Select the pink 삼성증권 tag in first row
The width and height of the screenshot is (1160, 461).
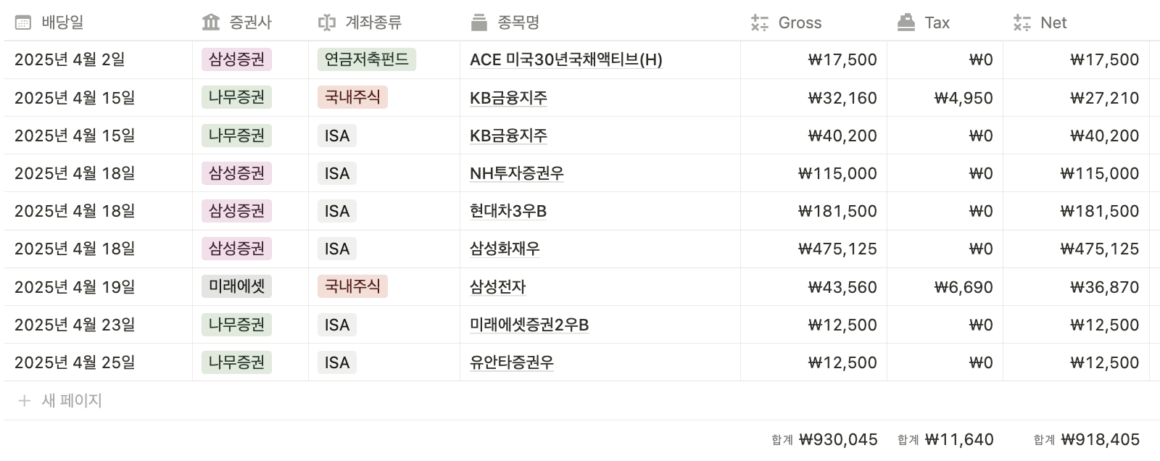tap(237, 60)
